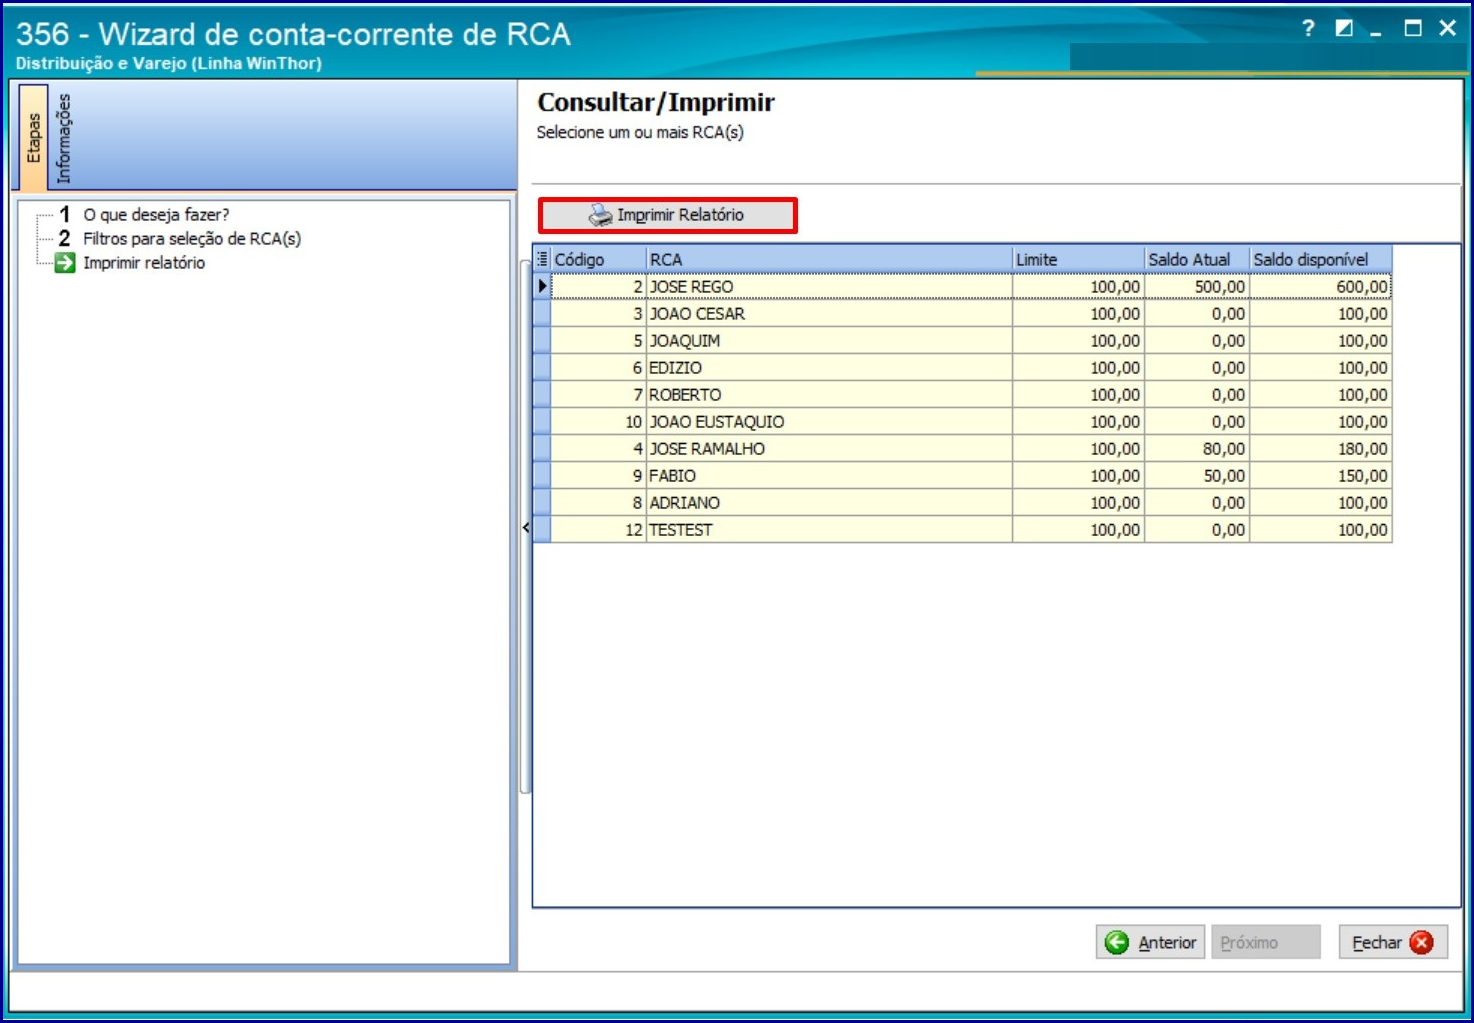Click the Saldo Atual value 500,00
Image resolution: width=1474 pixels, height=1023 pixels.
click(1197, 287)
